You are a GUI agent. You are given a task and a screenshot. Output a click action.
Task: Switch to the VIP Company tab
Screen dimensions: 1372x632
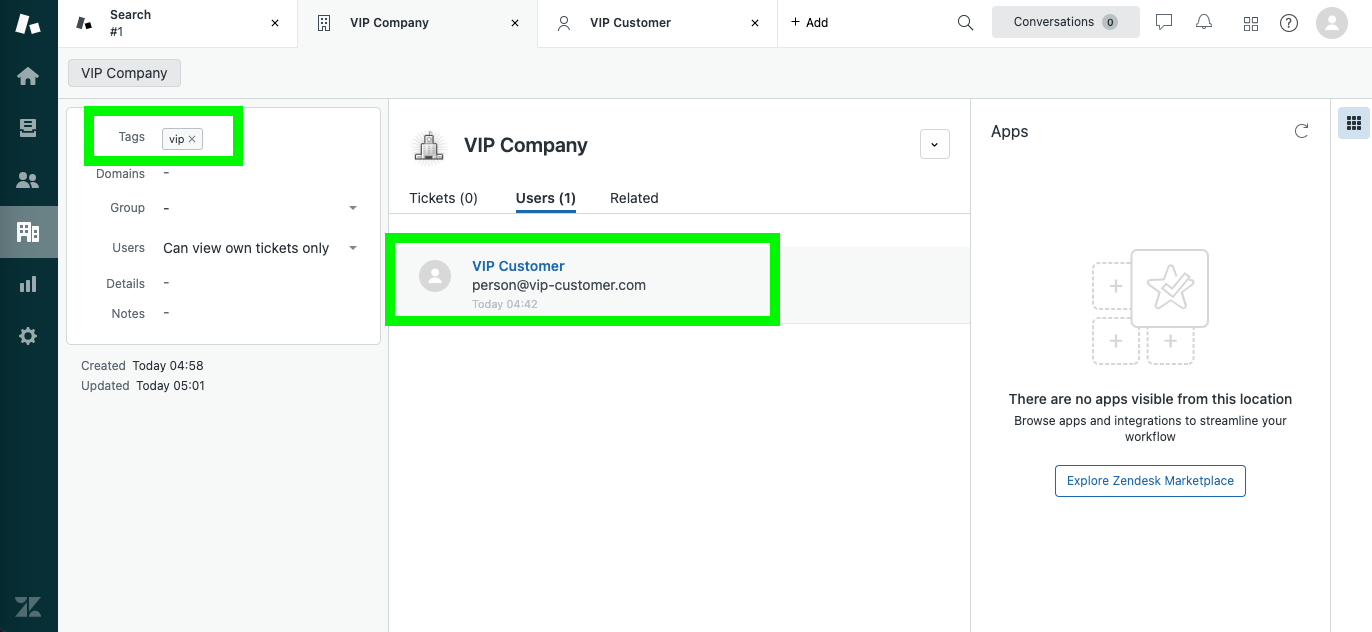(x=418, y=23)
